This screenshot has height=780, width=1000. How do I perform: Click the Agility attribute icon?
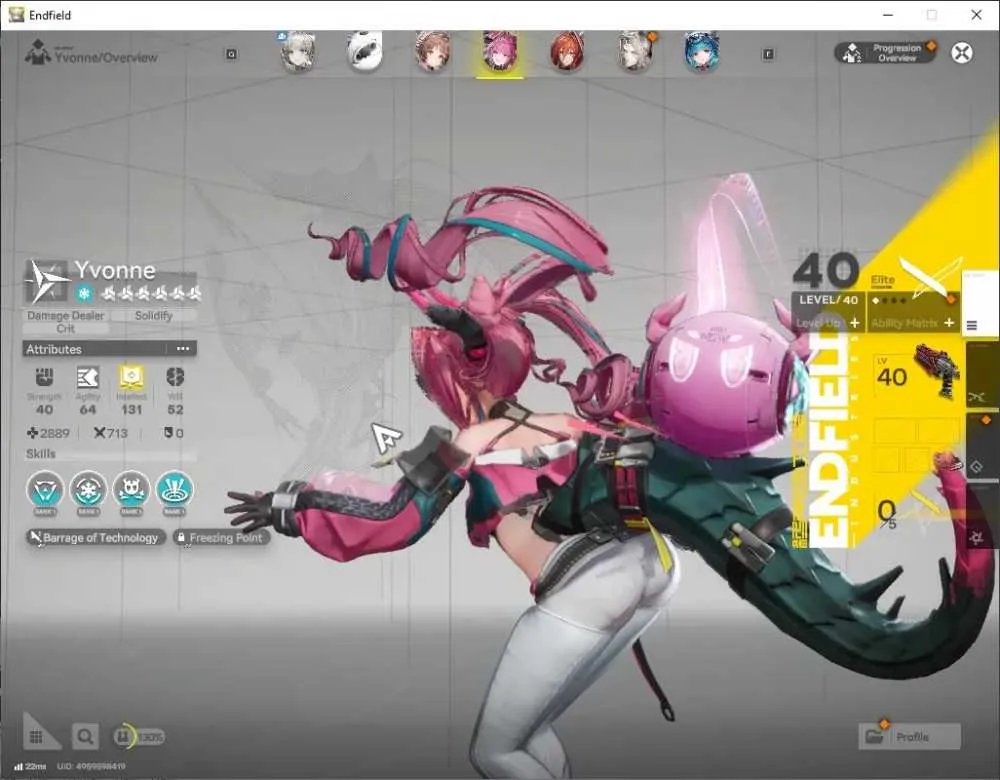point(87,377)
